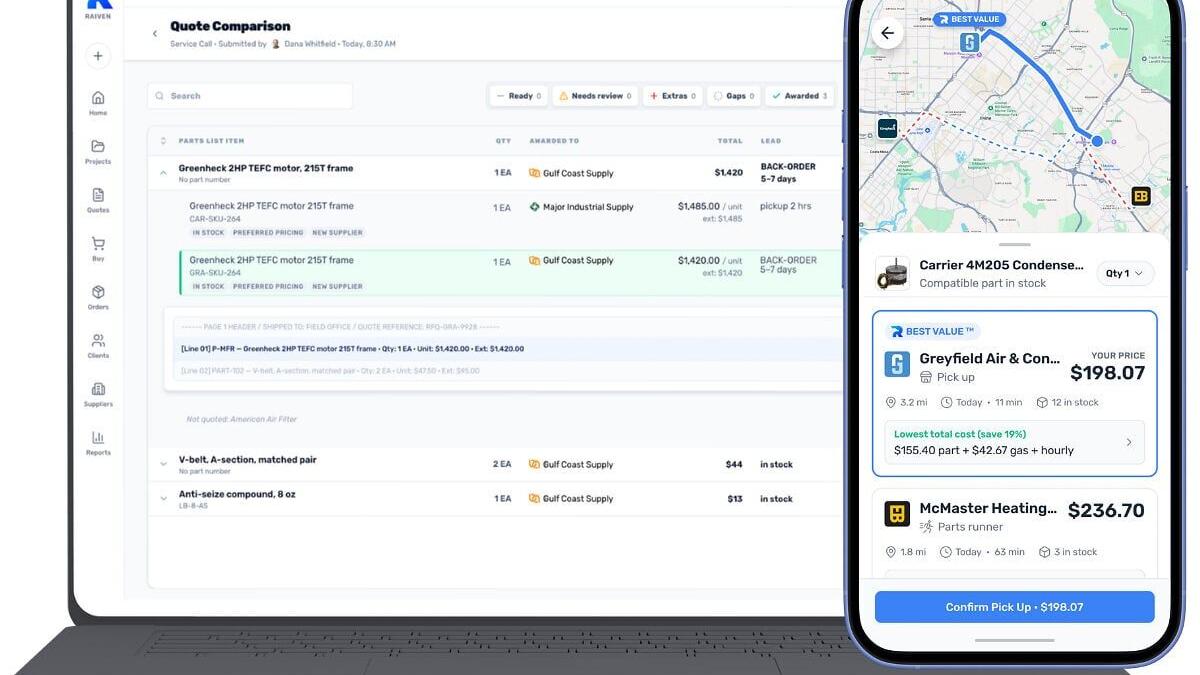Click the plus create-new icon in sidebar
The height and width of the screenshot is (675, 1200).
(98, 56)
